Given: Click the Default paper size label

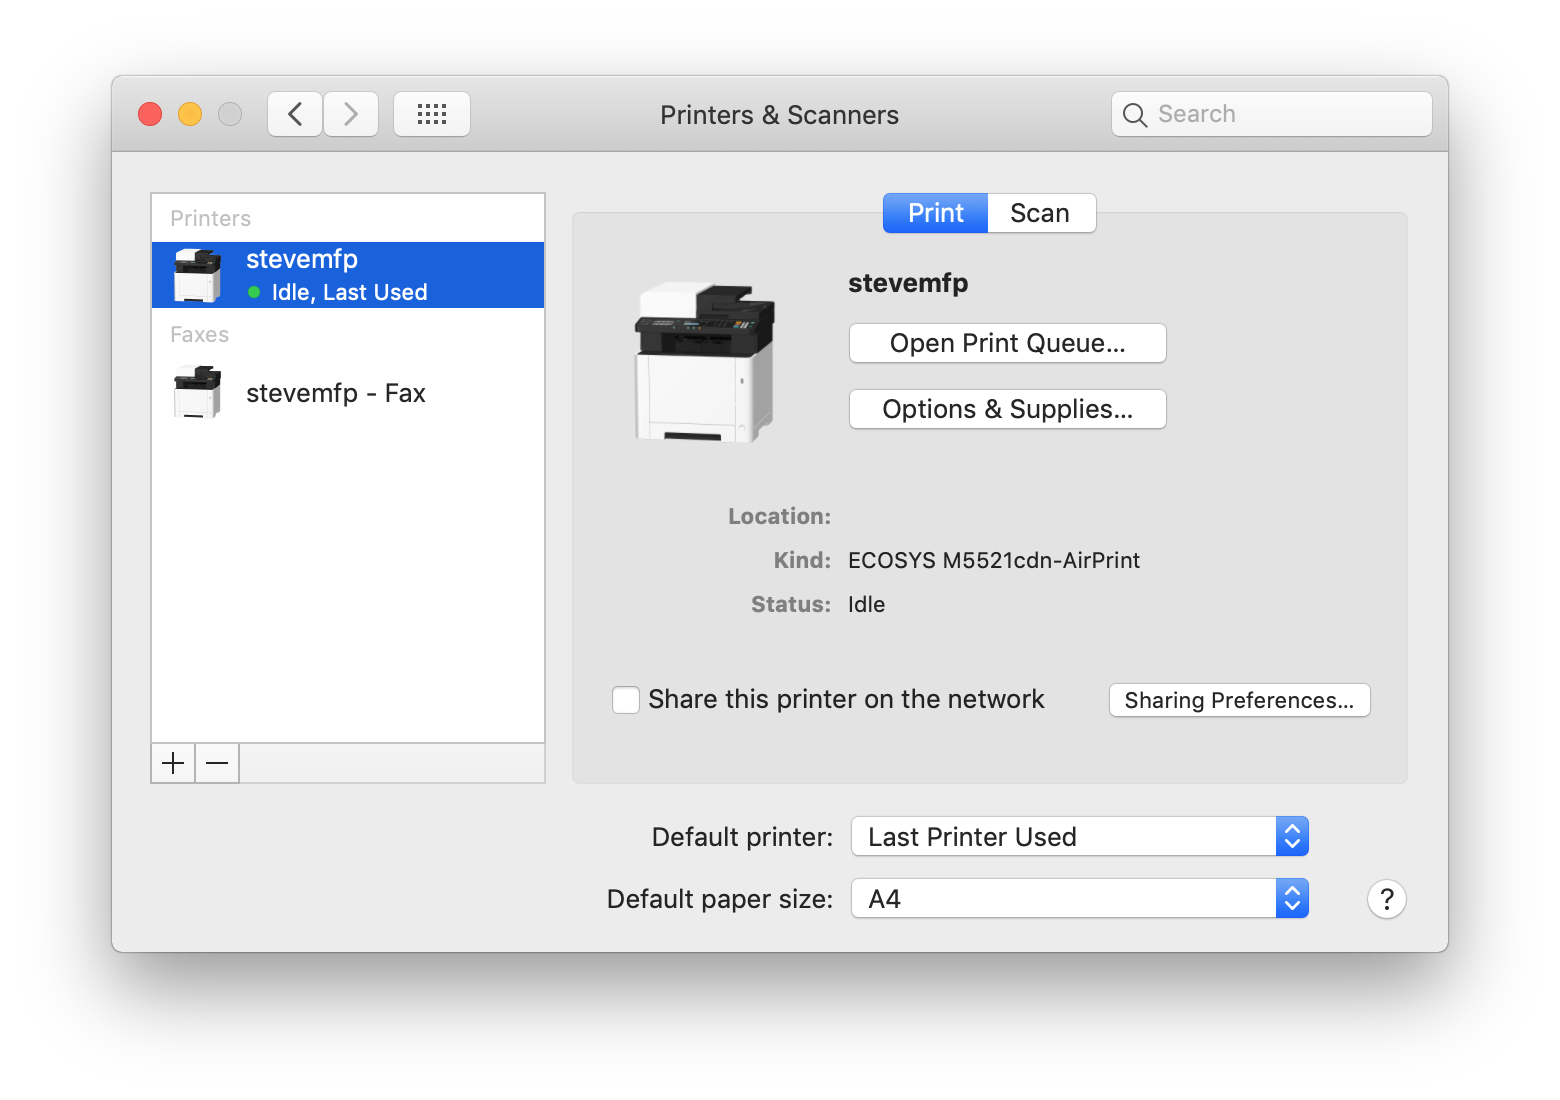Looking at the screenshot, I should coord(720,899).
